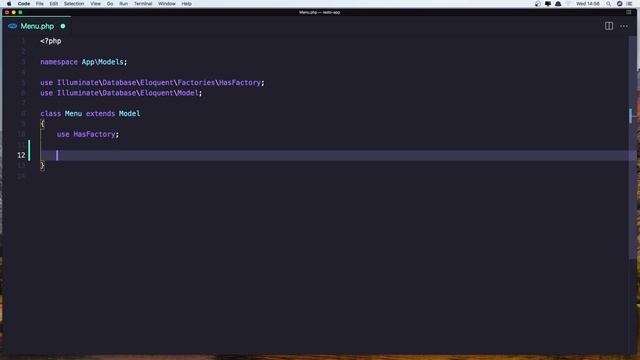Click "HasFactory" in the Factories import line
640x360 pixels.
tap(240, 82)
